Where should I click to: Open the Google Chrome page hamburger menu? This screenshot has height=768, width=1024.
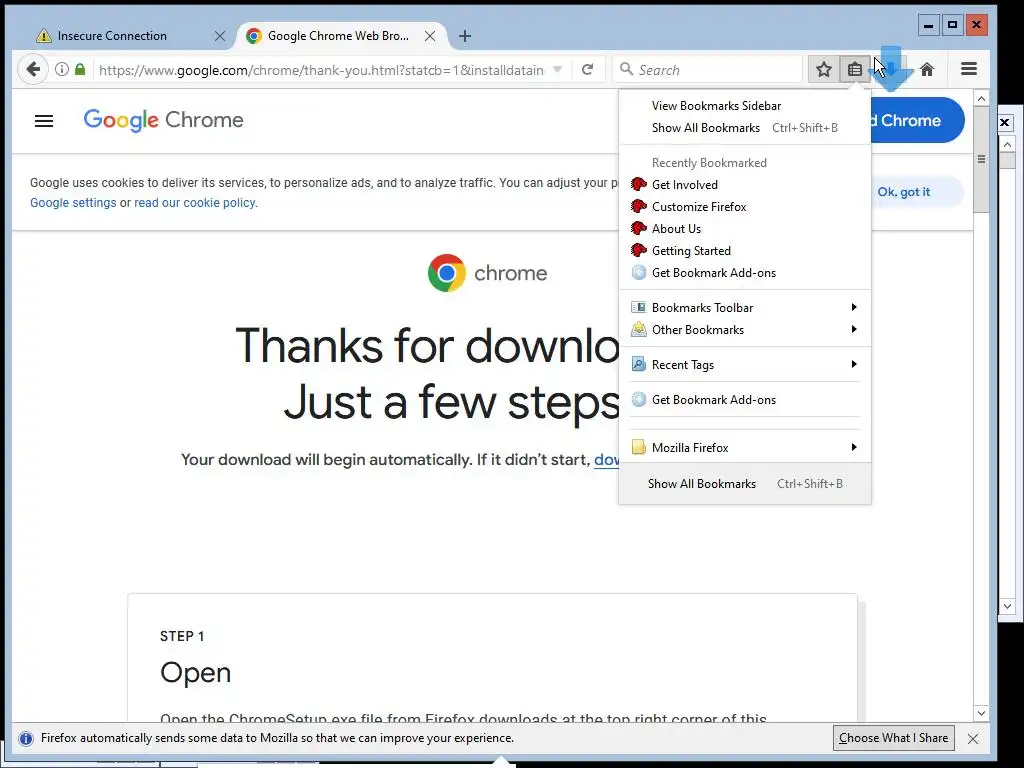click(44, 121)
